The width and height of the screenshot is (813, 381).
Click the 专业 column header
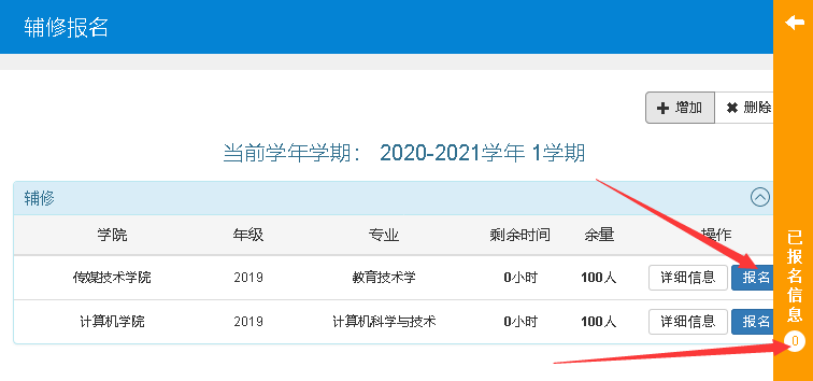(384, 235)
